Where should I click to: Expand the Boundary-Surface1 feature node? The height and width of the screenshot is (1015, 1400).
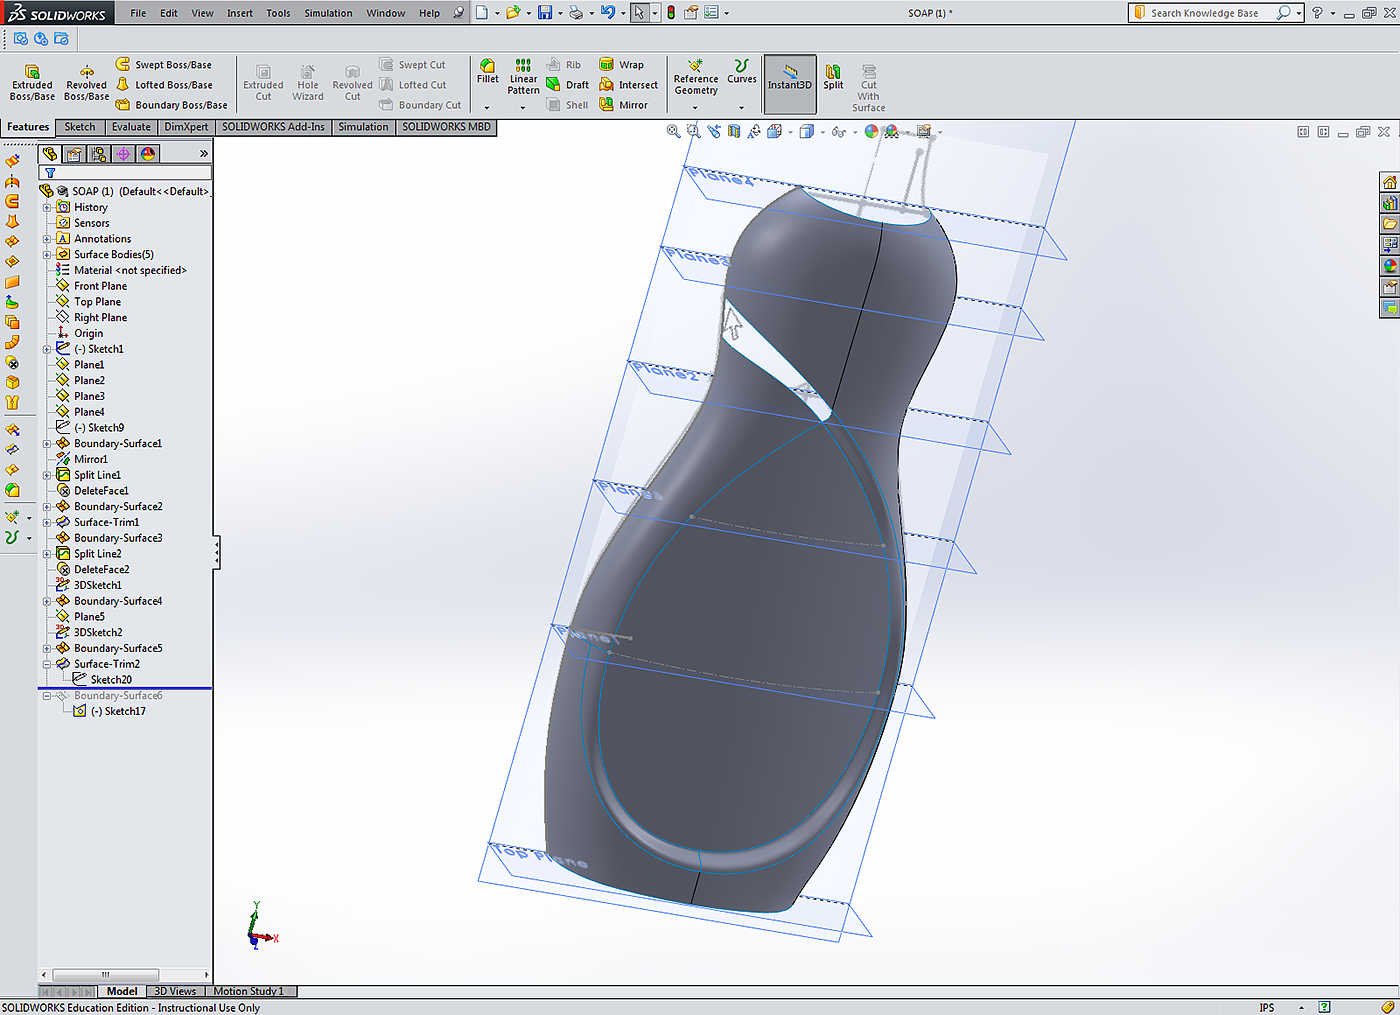[x=47, y=444]
